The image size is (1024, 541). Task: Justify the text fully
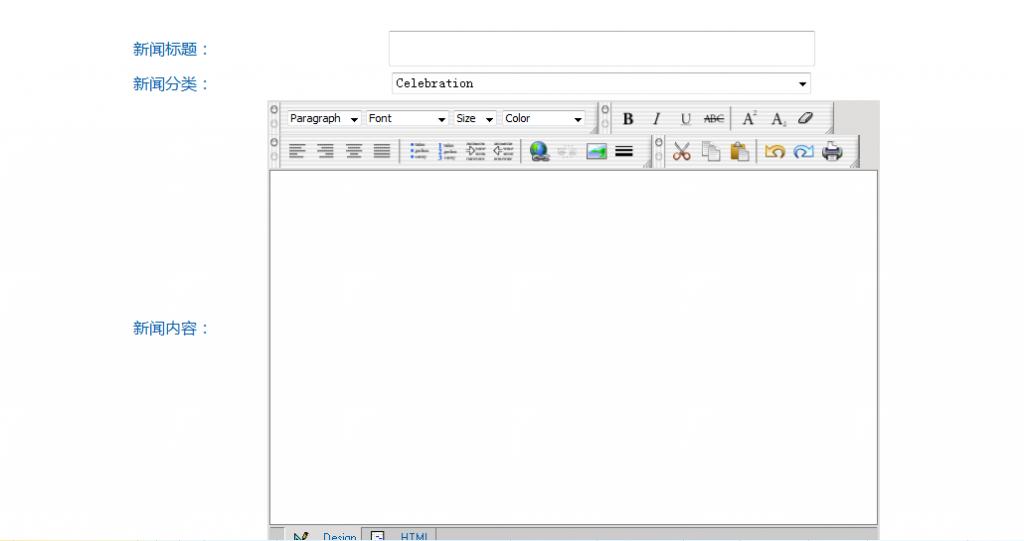[382, 152]
